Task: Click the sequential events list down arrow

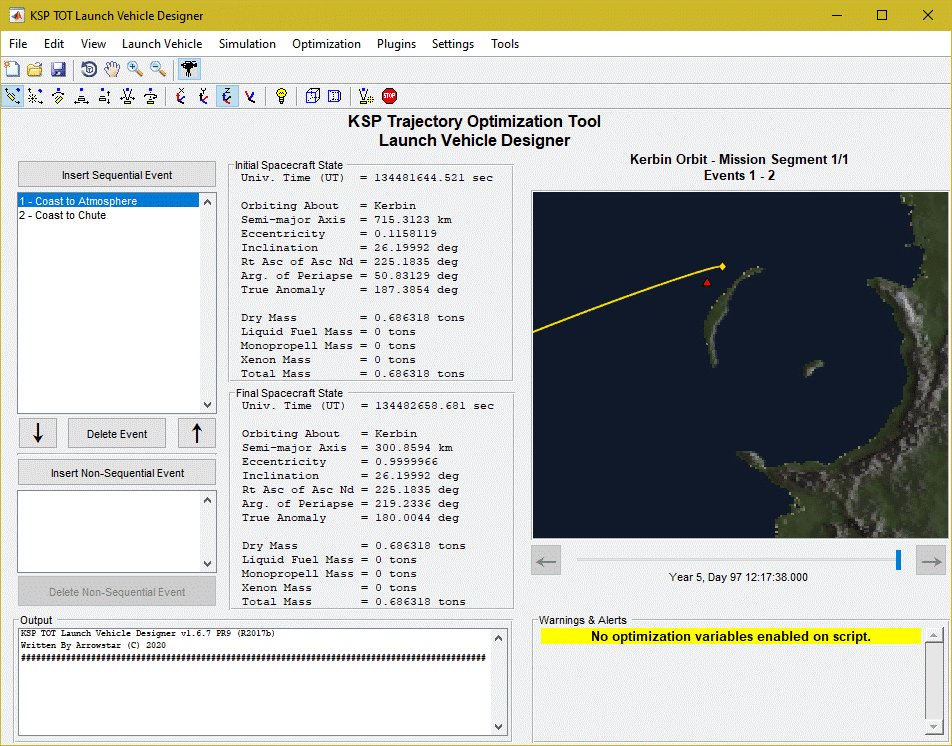Action: (208, 405)
